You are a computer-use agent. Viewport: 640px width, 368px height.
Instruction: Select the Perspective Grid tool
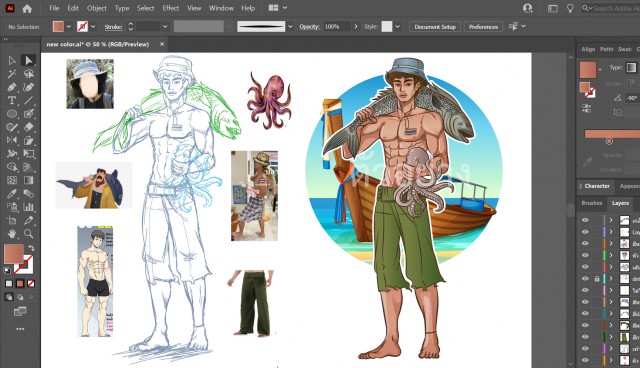28,167
